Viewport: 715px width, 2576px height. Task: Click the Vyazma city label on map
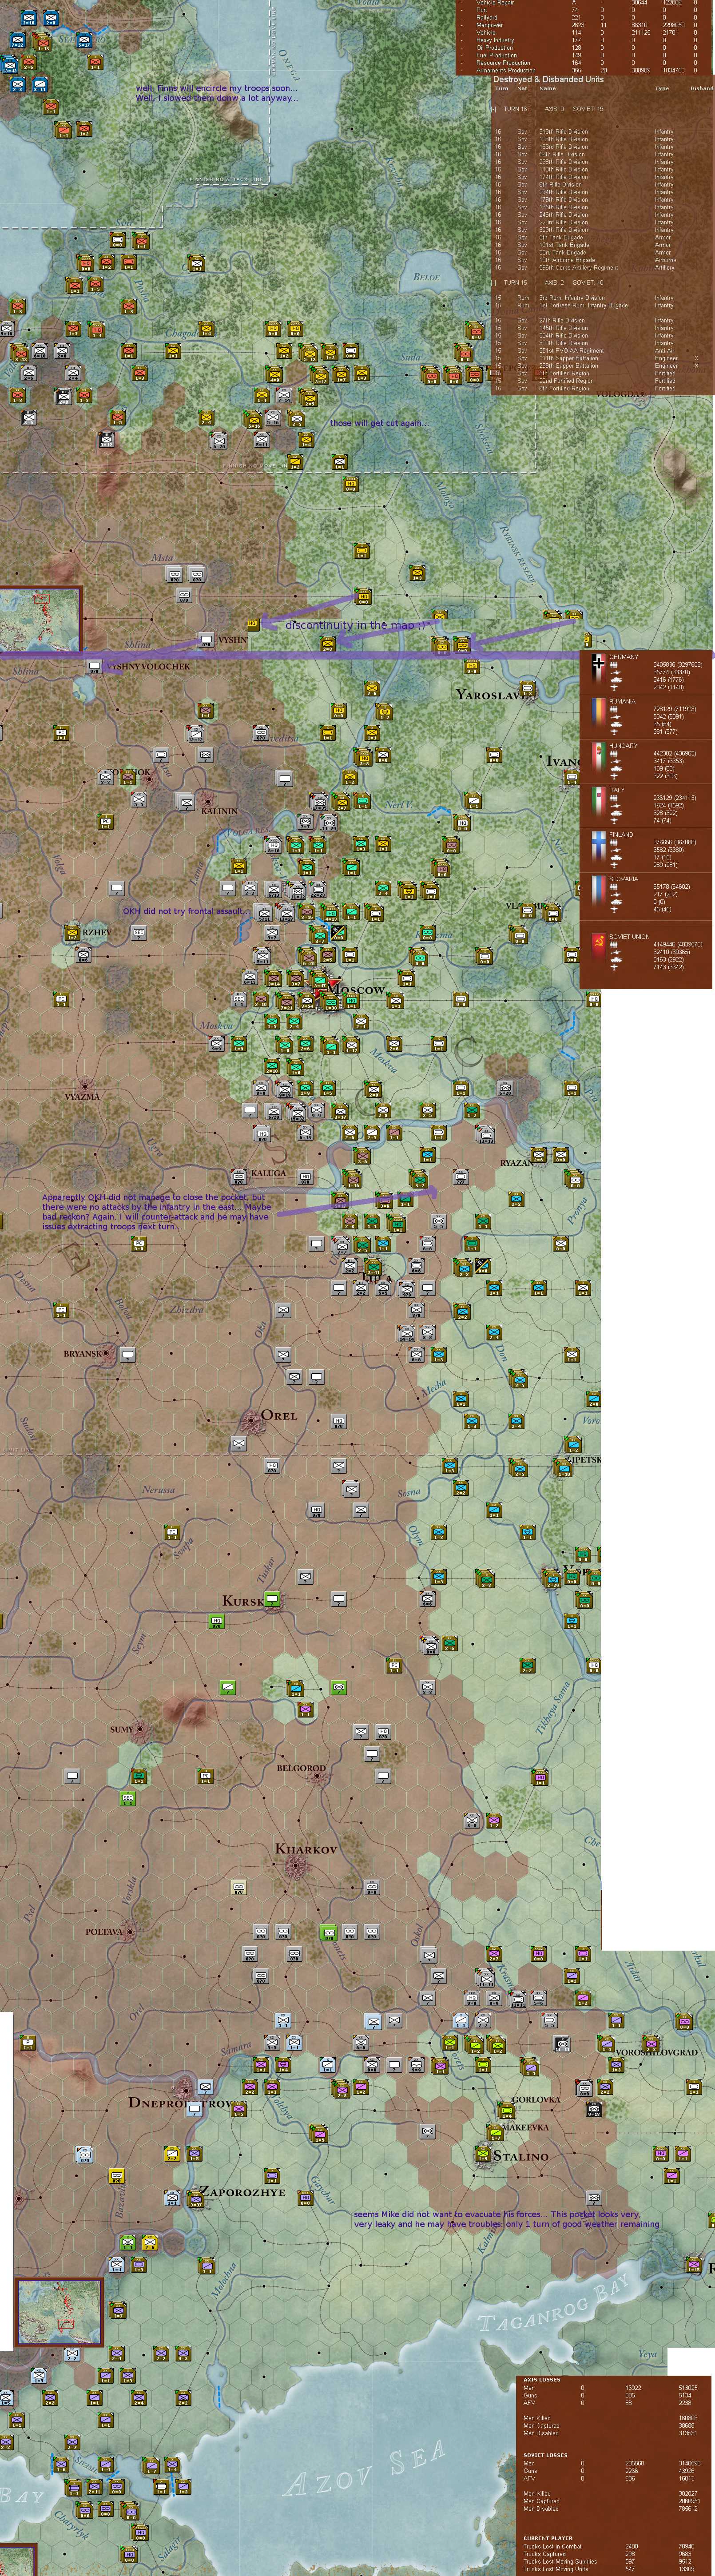(82, 1096)
